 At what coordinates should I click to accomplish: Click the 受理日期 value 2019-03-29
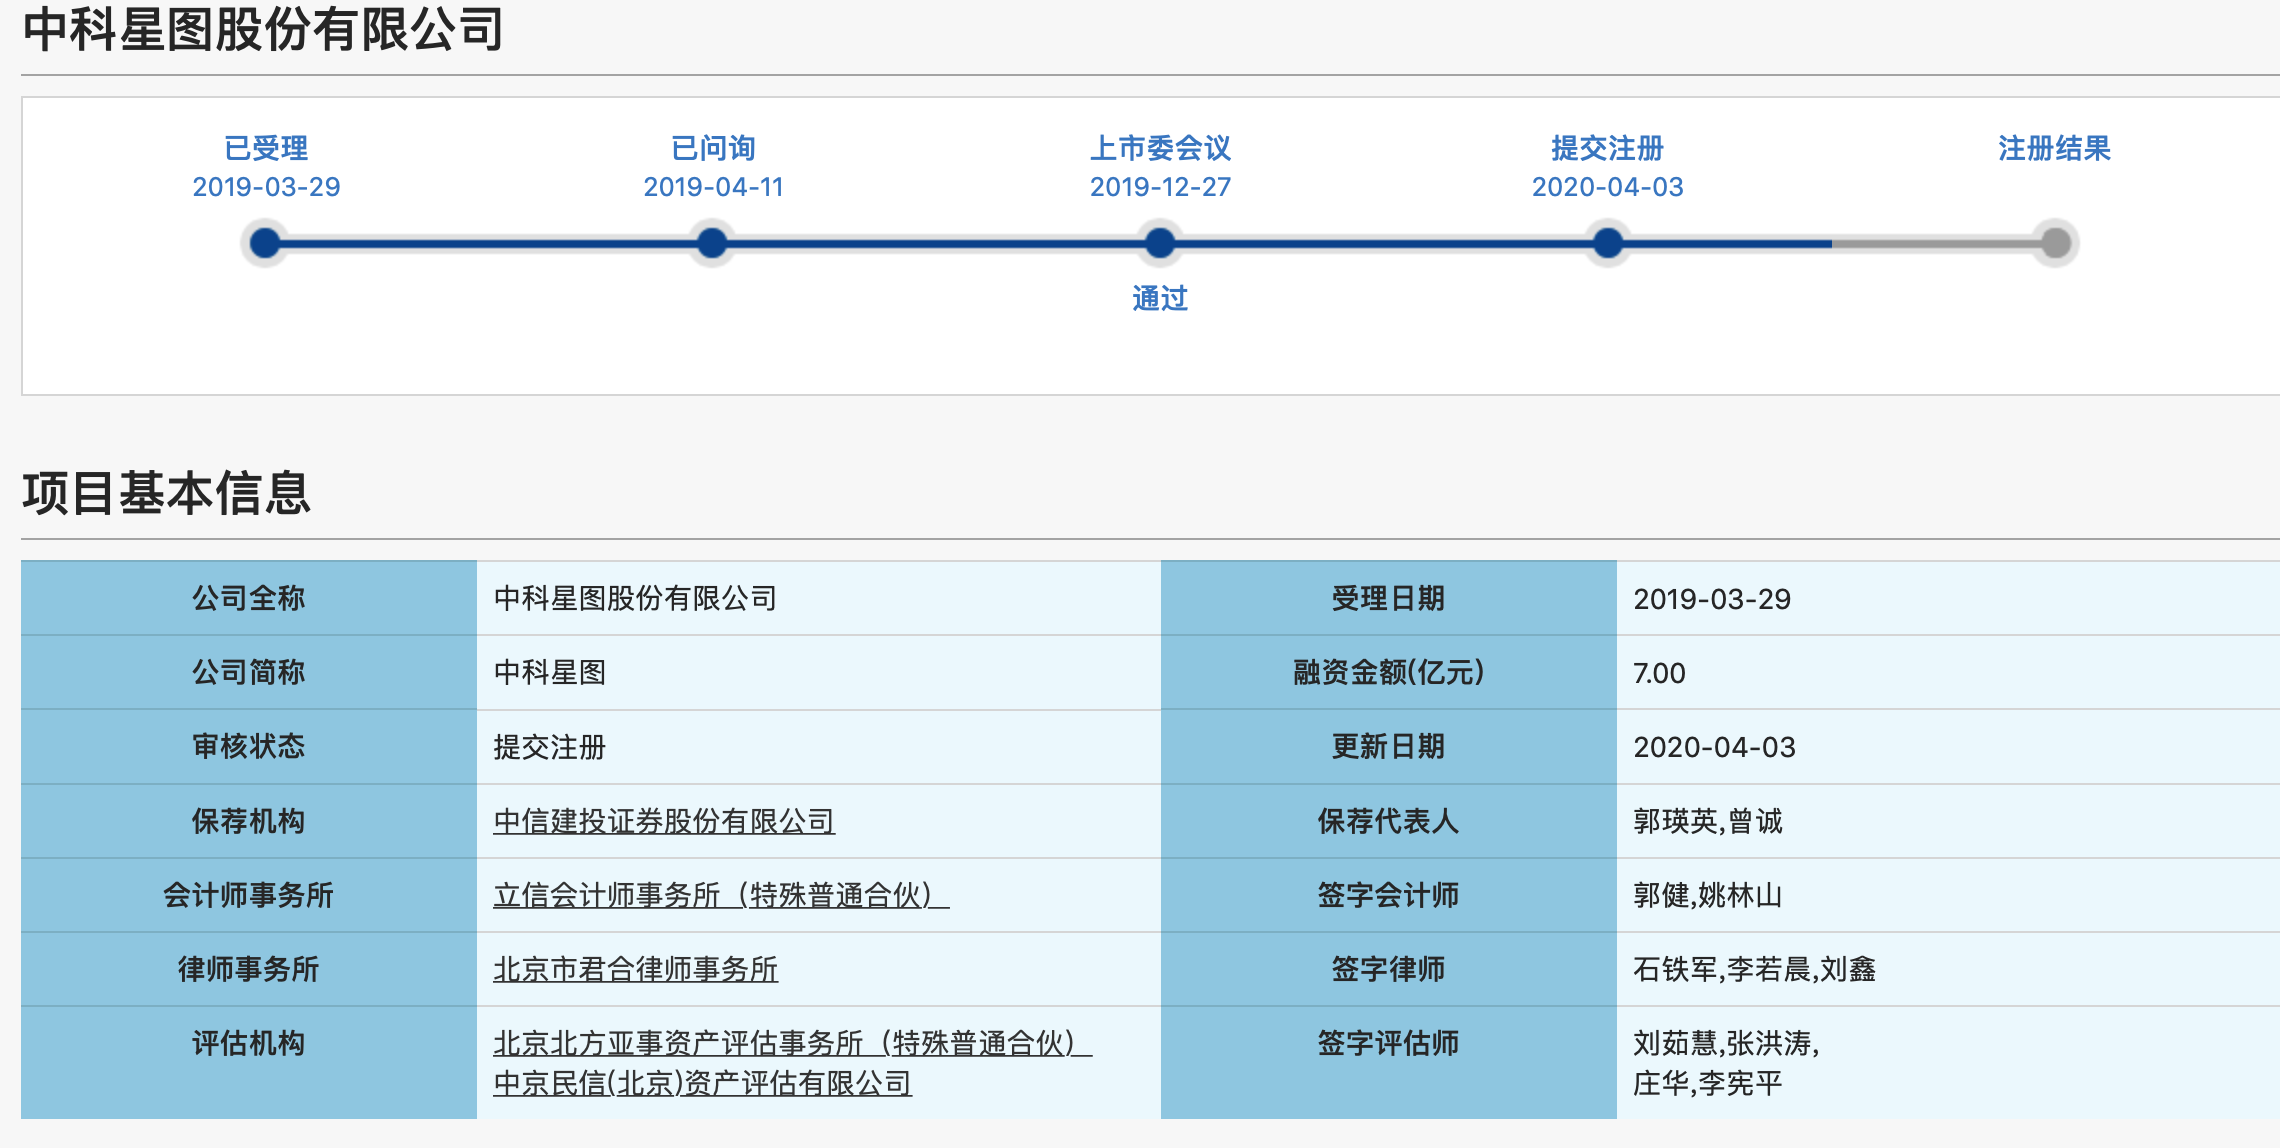(x=1712, y=599)
